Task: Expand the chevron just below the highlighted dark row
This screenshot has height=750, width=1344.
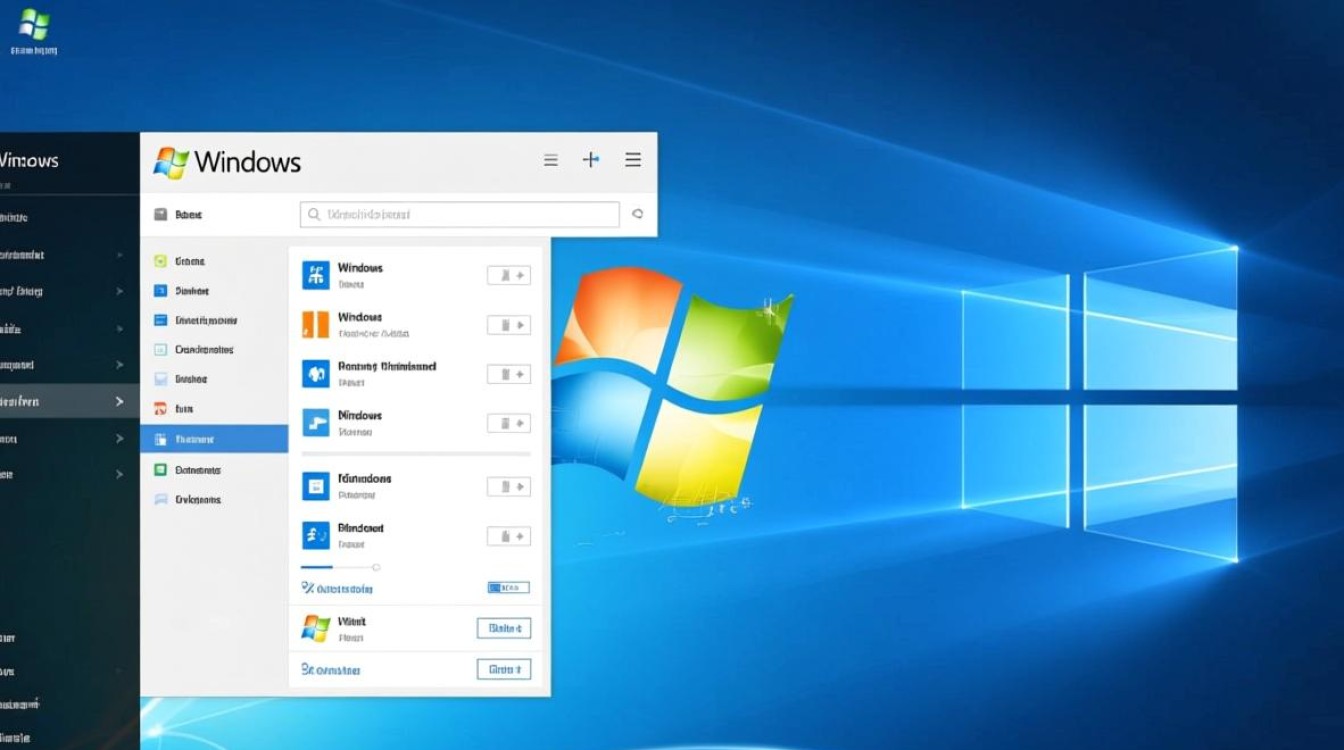Action: tap(119, 438)
